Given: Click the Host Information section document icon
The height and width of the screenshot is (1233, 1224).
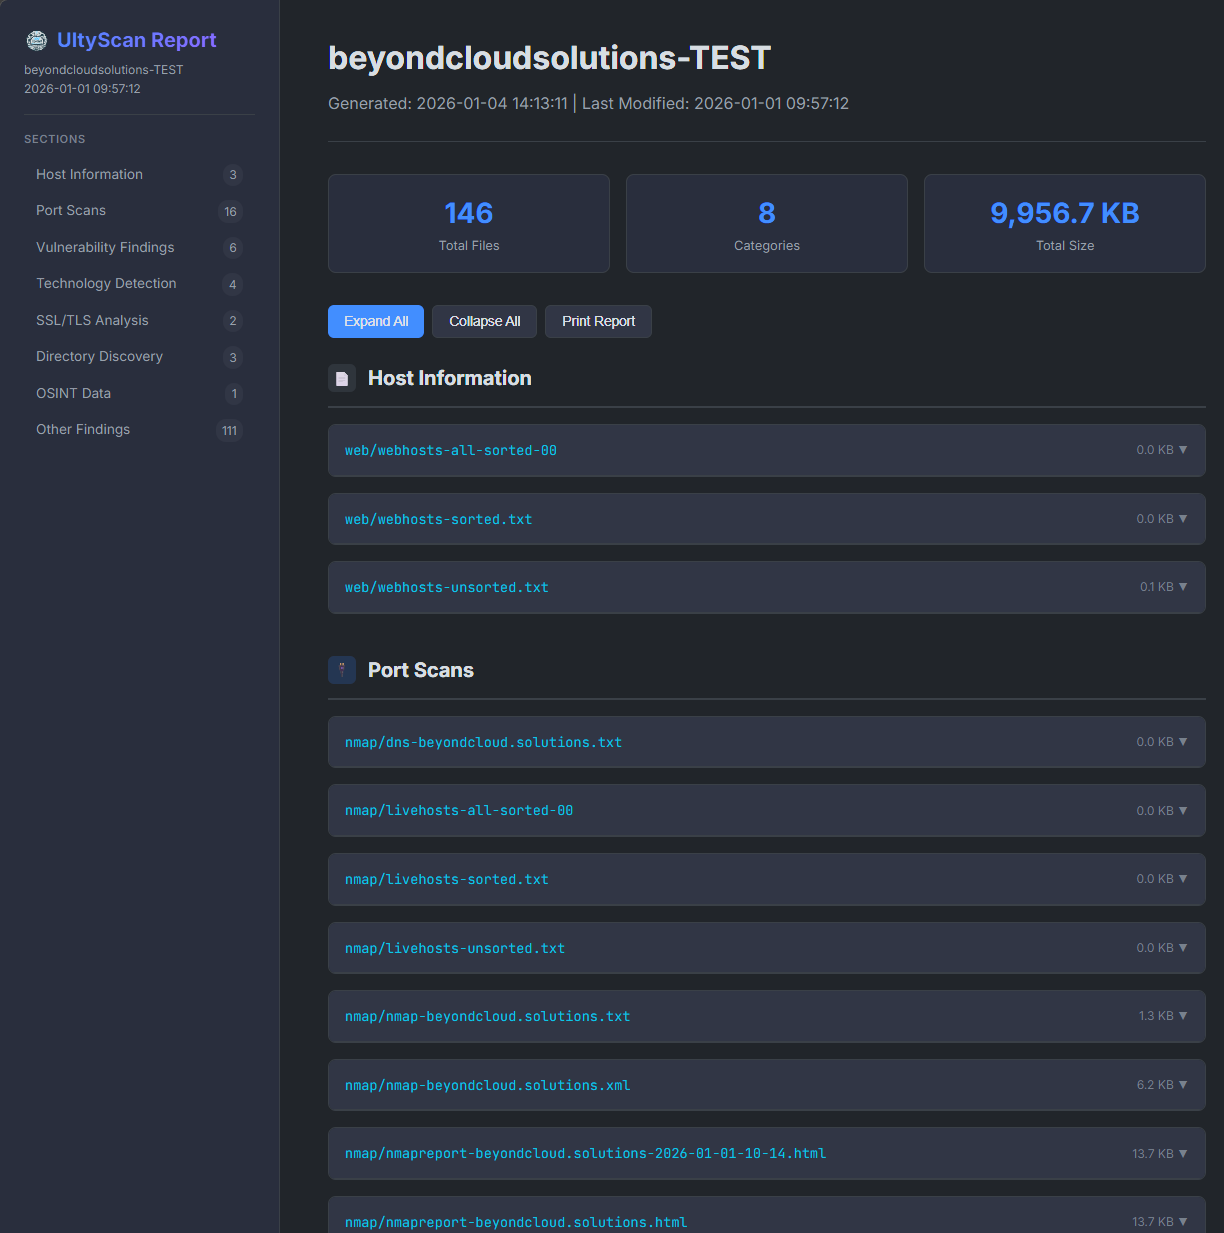Looking at the screenshot, I should [x=342, y=379].
